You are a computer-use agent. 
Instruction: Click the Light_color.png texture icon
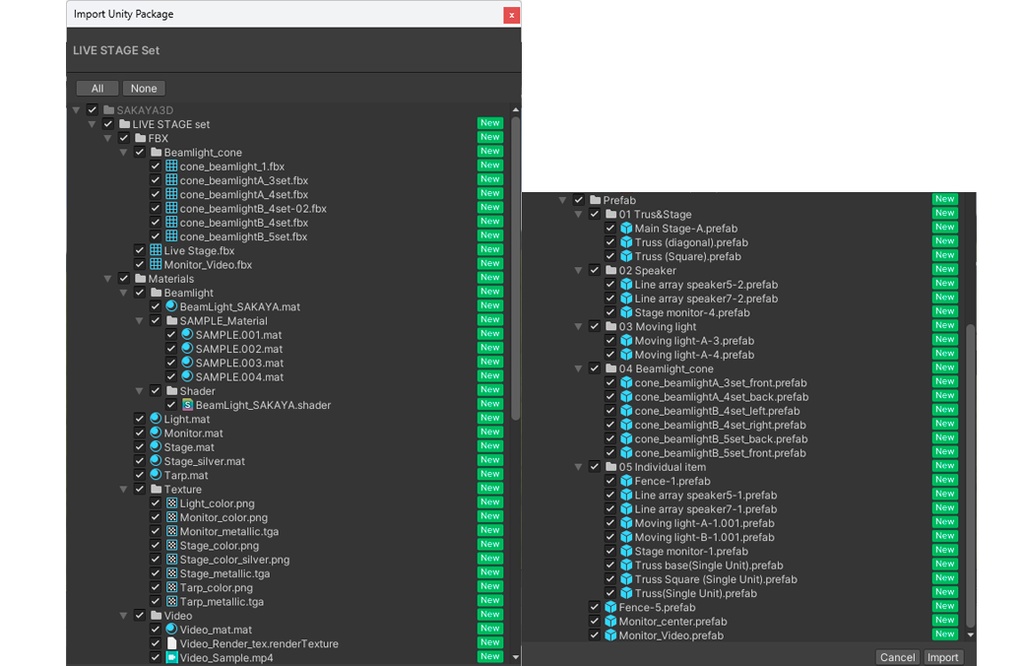(171, 503)
